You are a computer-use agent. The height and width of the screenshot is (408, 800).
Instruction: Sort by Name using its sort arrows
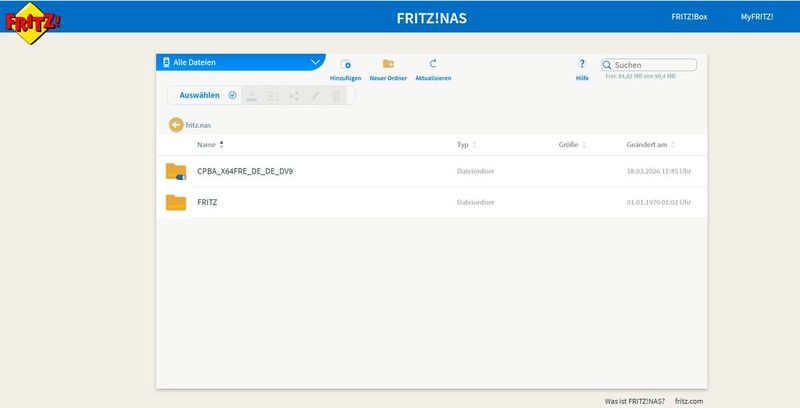(x=221, y=144)
